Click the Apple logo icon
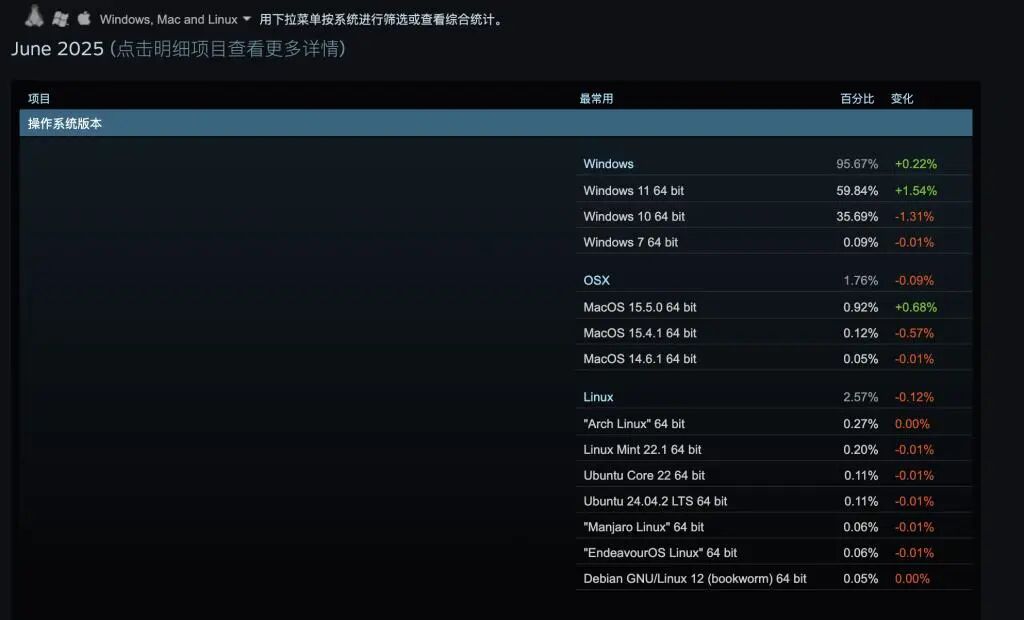 [84, 18]
